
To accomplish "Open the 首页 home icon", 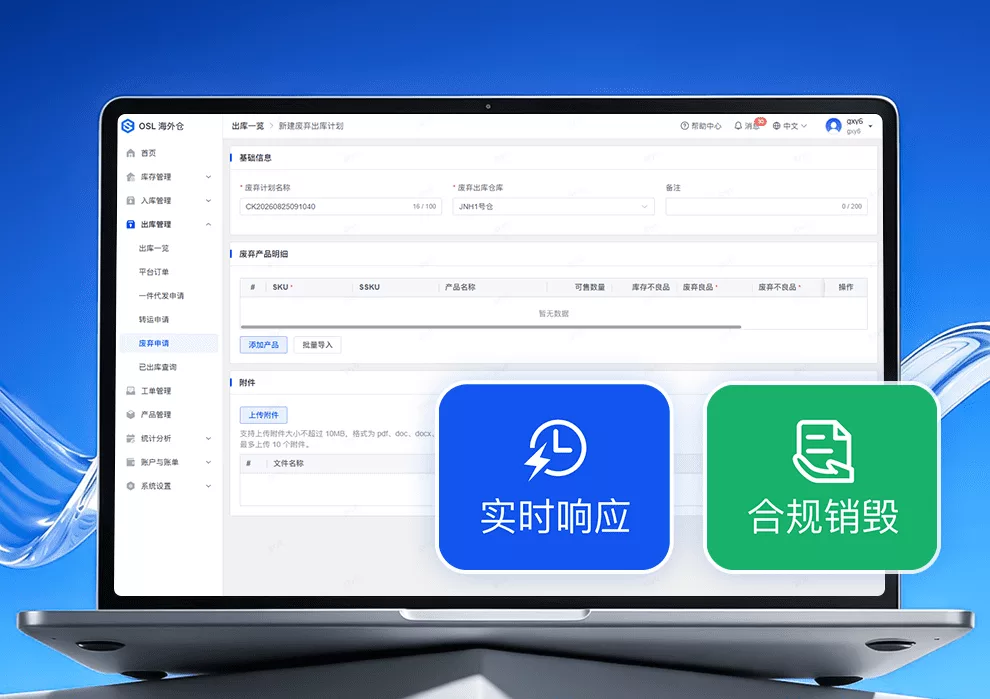I will tap(131, 153).
